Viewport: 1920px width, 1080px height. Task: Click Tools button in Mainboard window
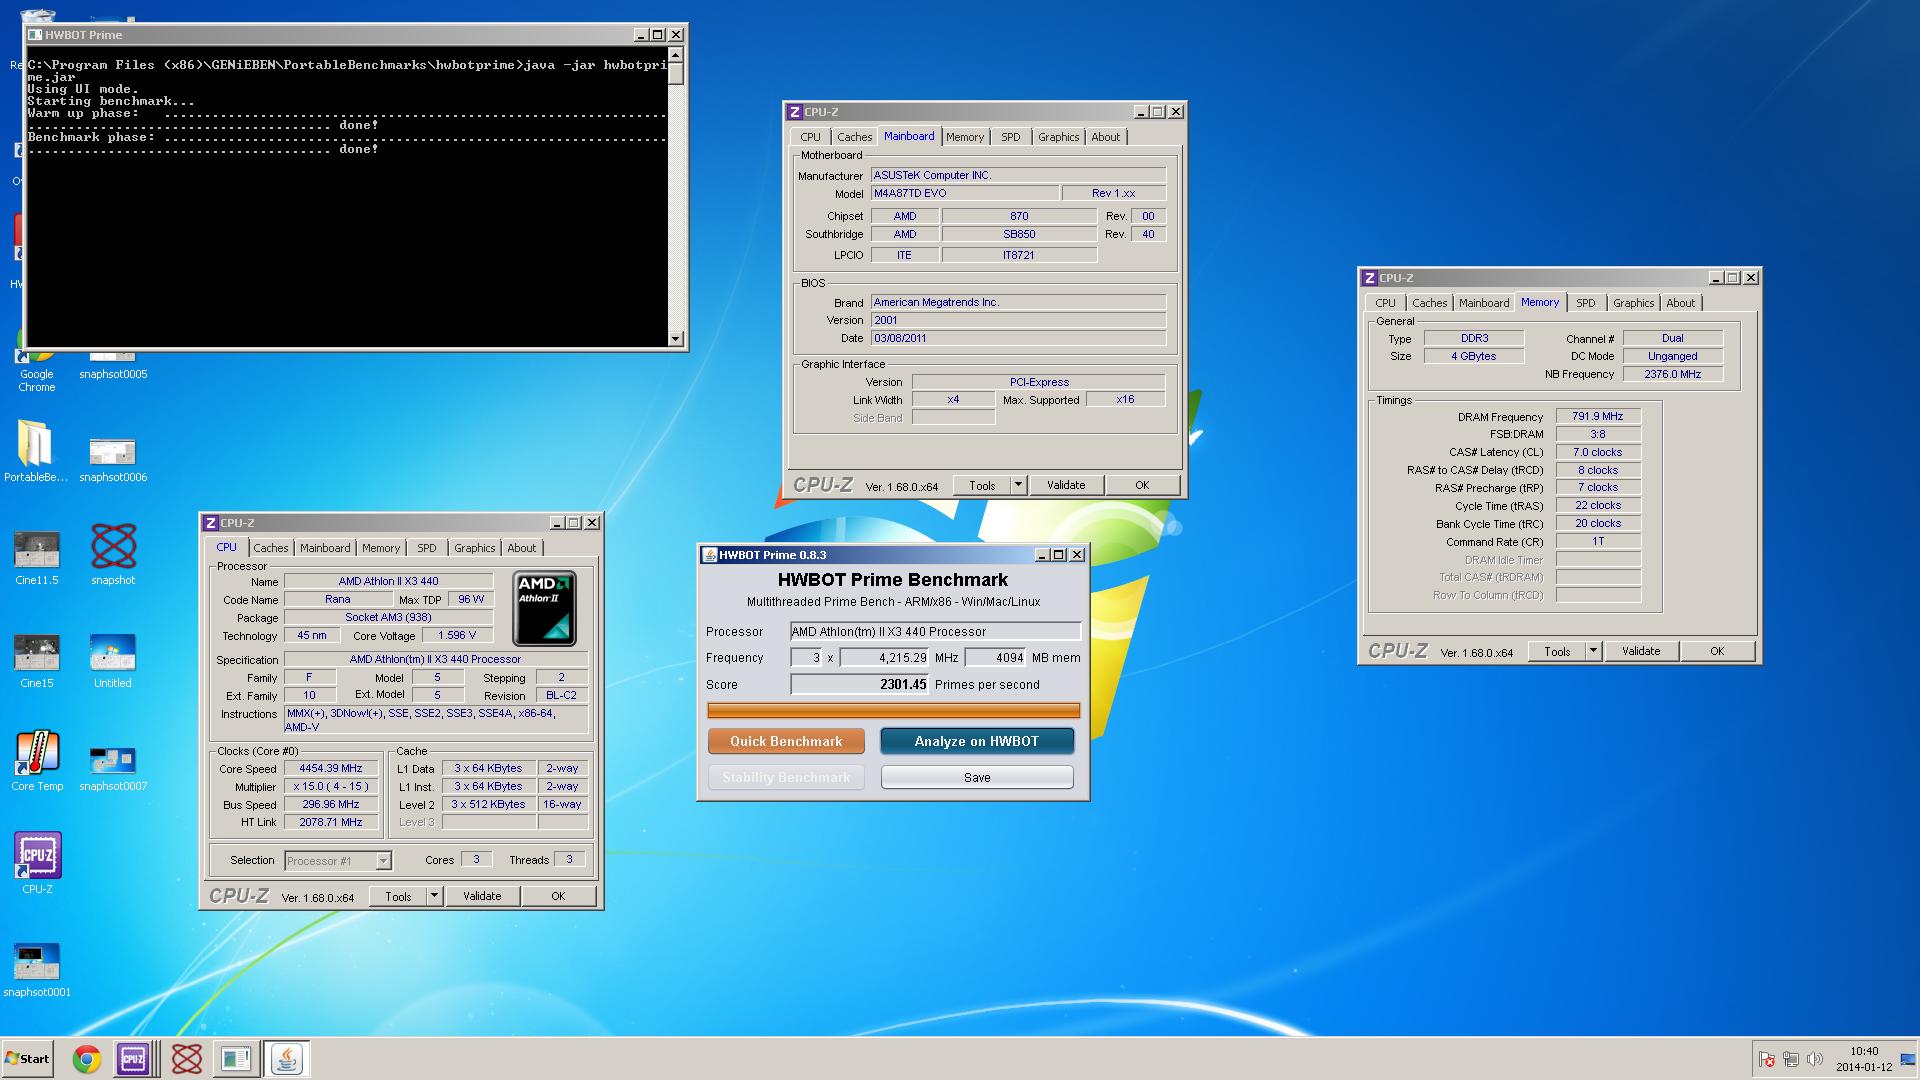(x=982, y=485)
